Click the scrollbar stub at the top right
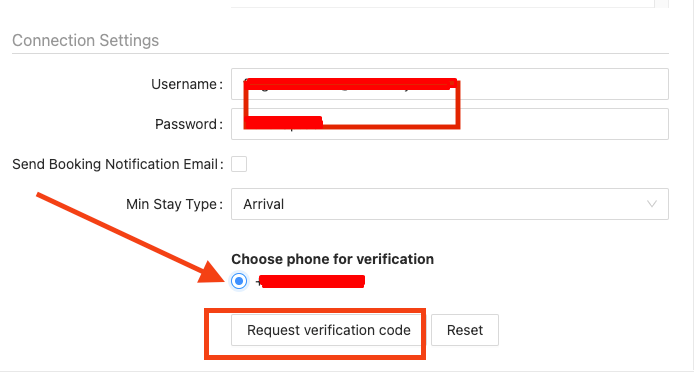The image size is (694, 373). pos(662,4)
